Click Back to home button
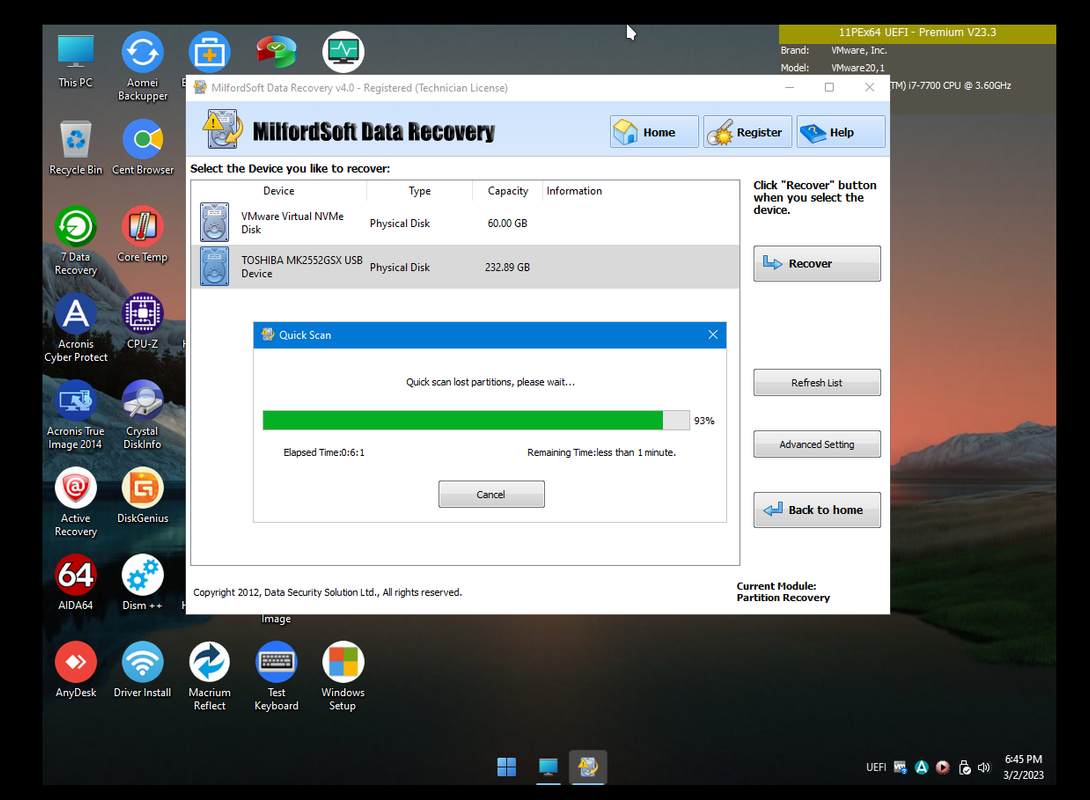This screenshot has height=800, width=1090. tap(817, 509)
